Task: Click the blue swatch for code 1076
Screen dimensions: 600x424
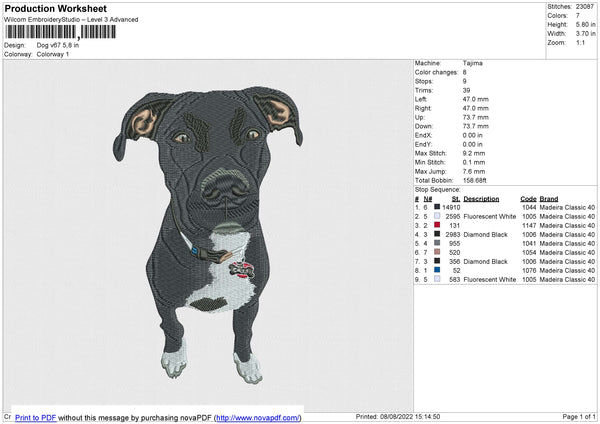Action: (437, 270)
